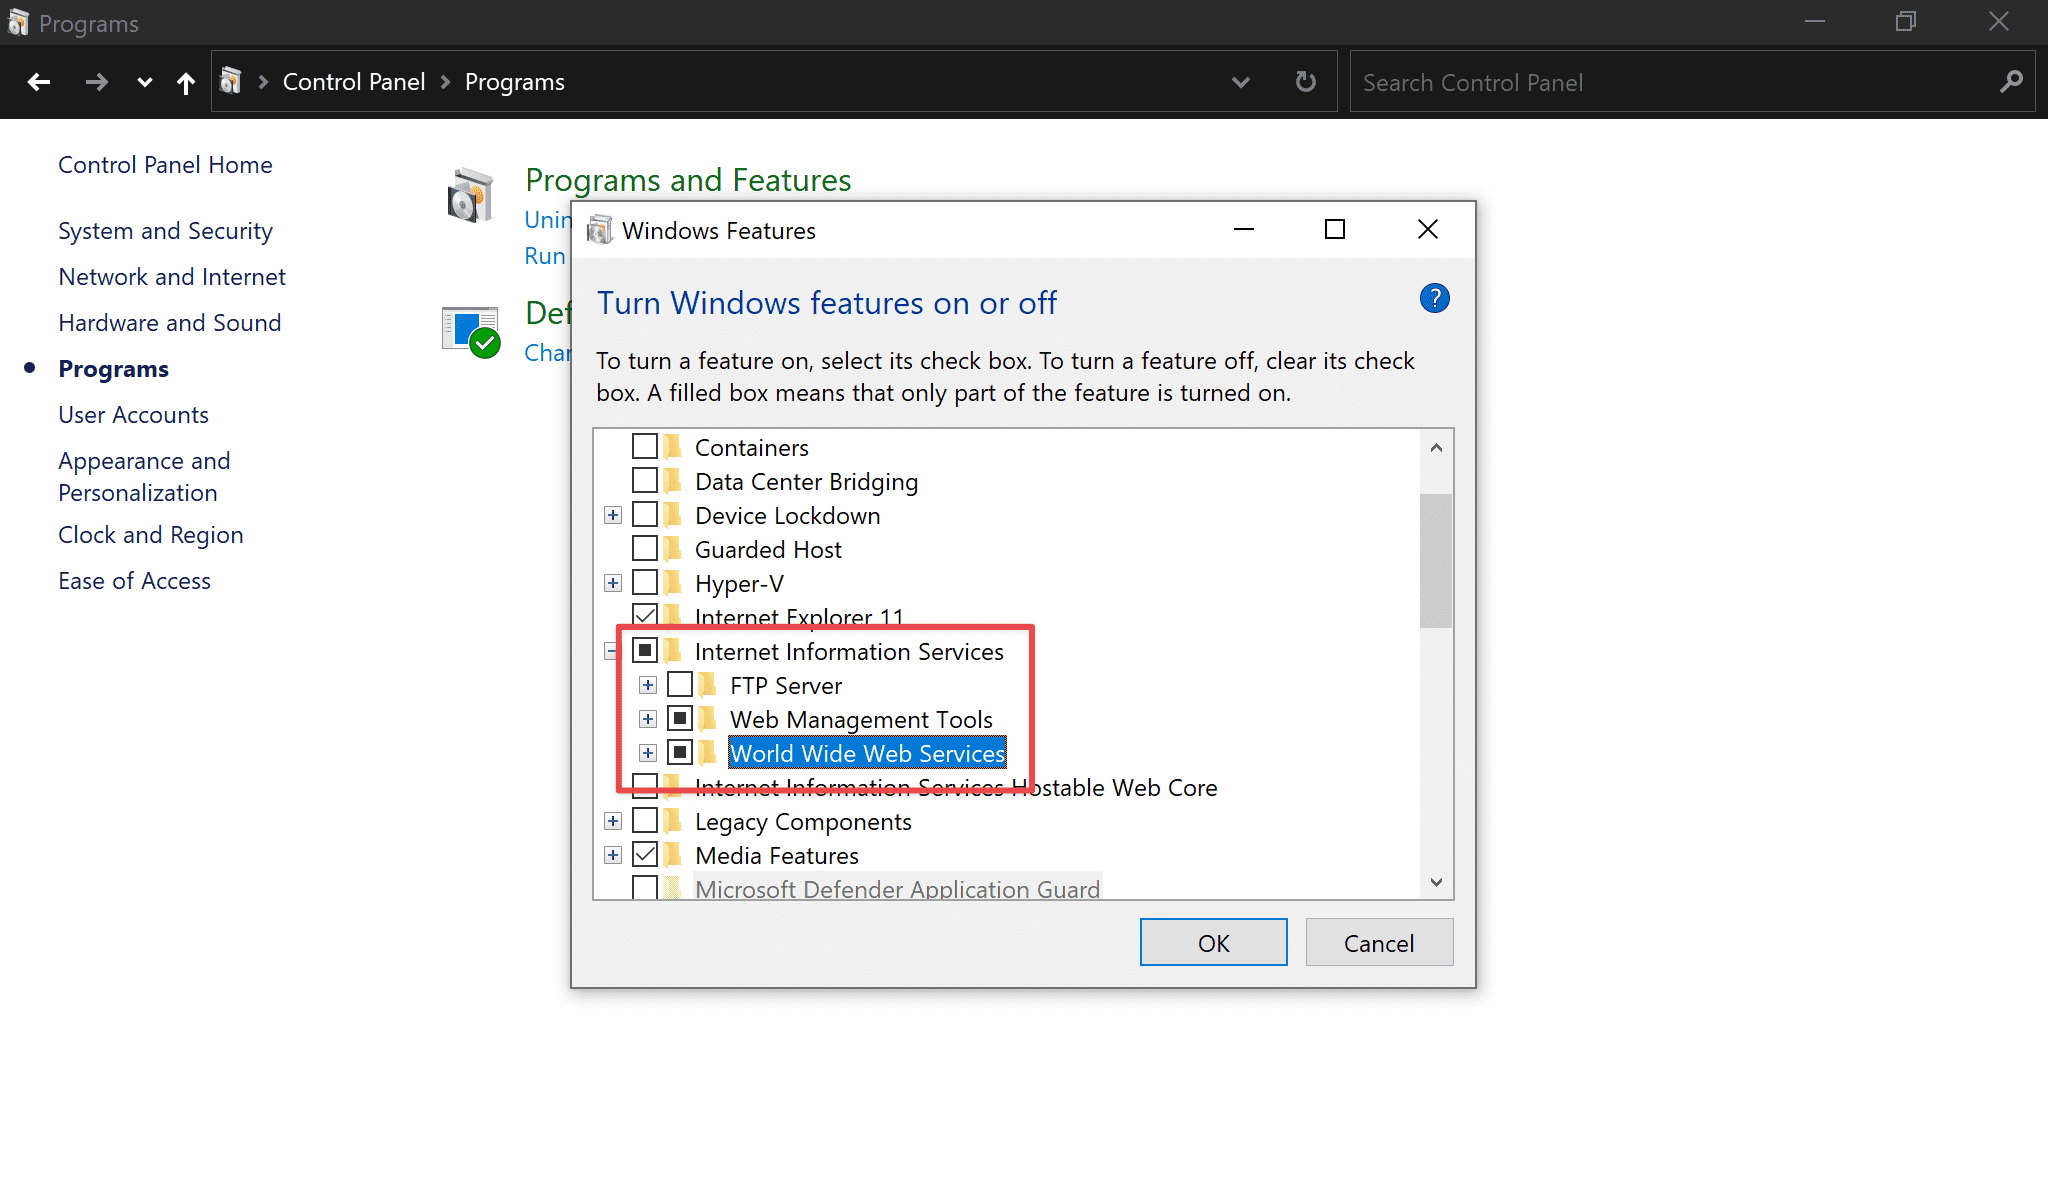Image resolution: width=2048 pixels, height=1200 pixels.
Task: Select the Web Management Tools label
Action: click(861, 720)
